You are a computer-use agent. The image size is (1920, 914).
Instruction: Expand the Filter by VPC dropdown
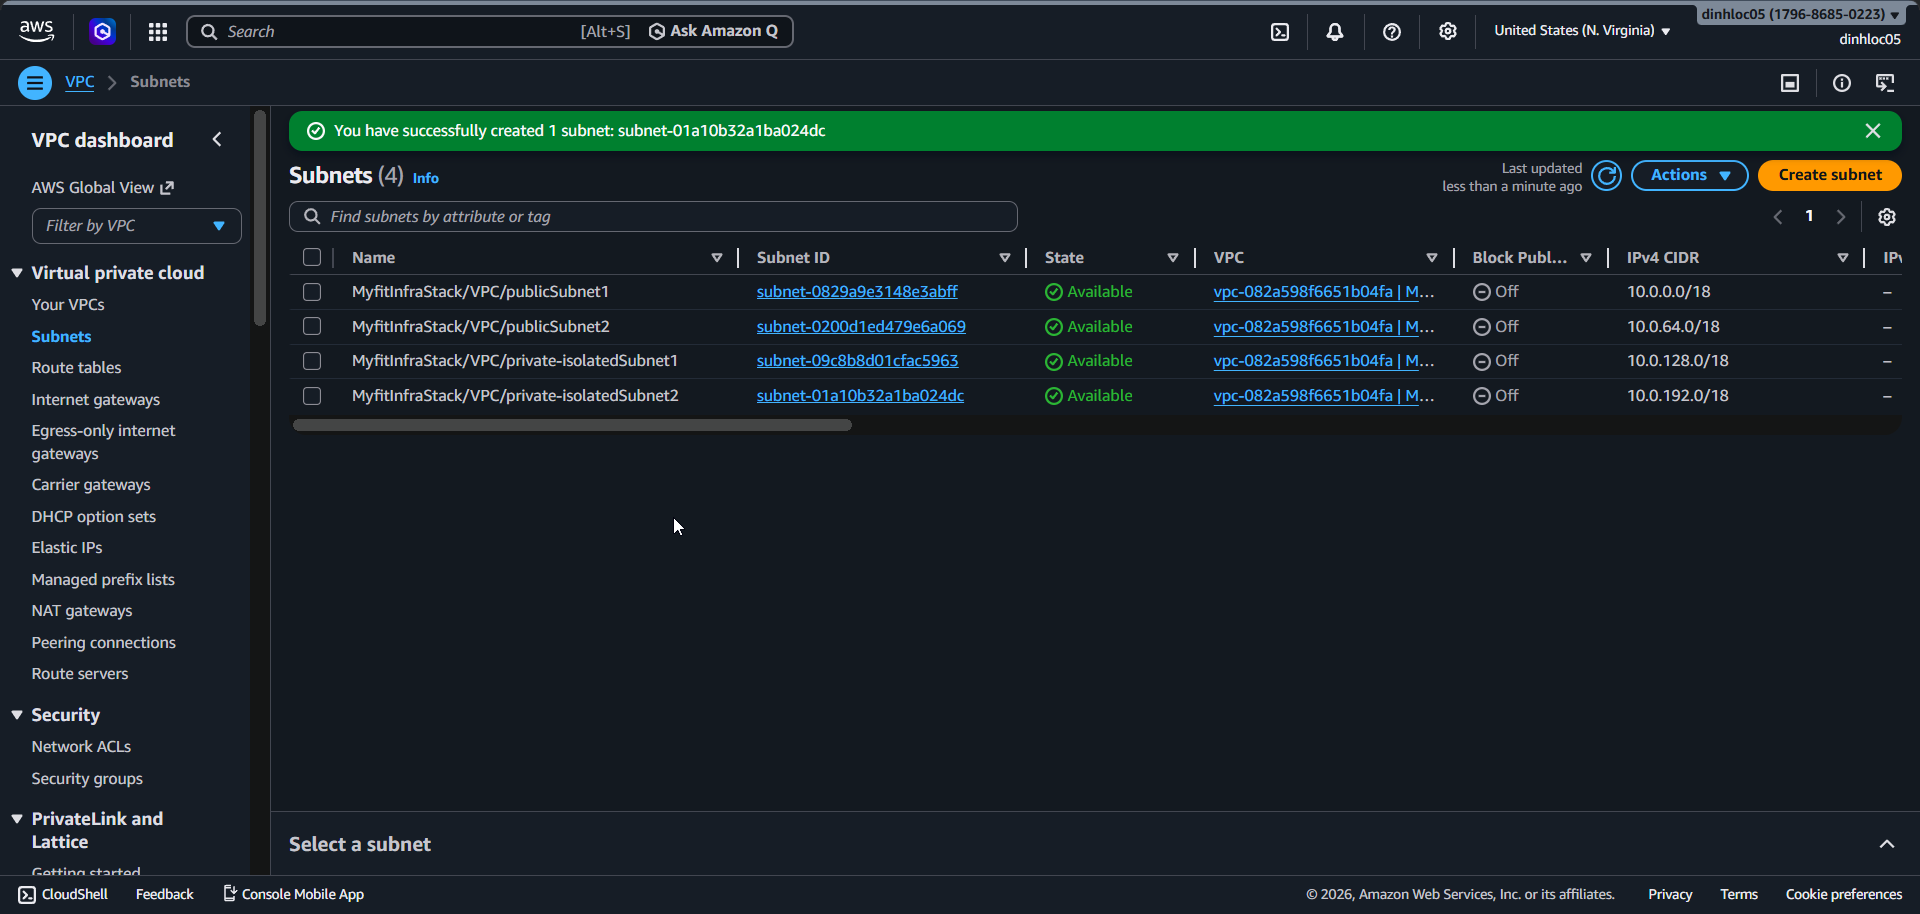click(x=136, y=225)
